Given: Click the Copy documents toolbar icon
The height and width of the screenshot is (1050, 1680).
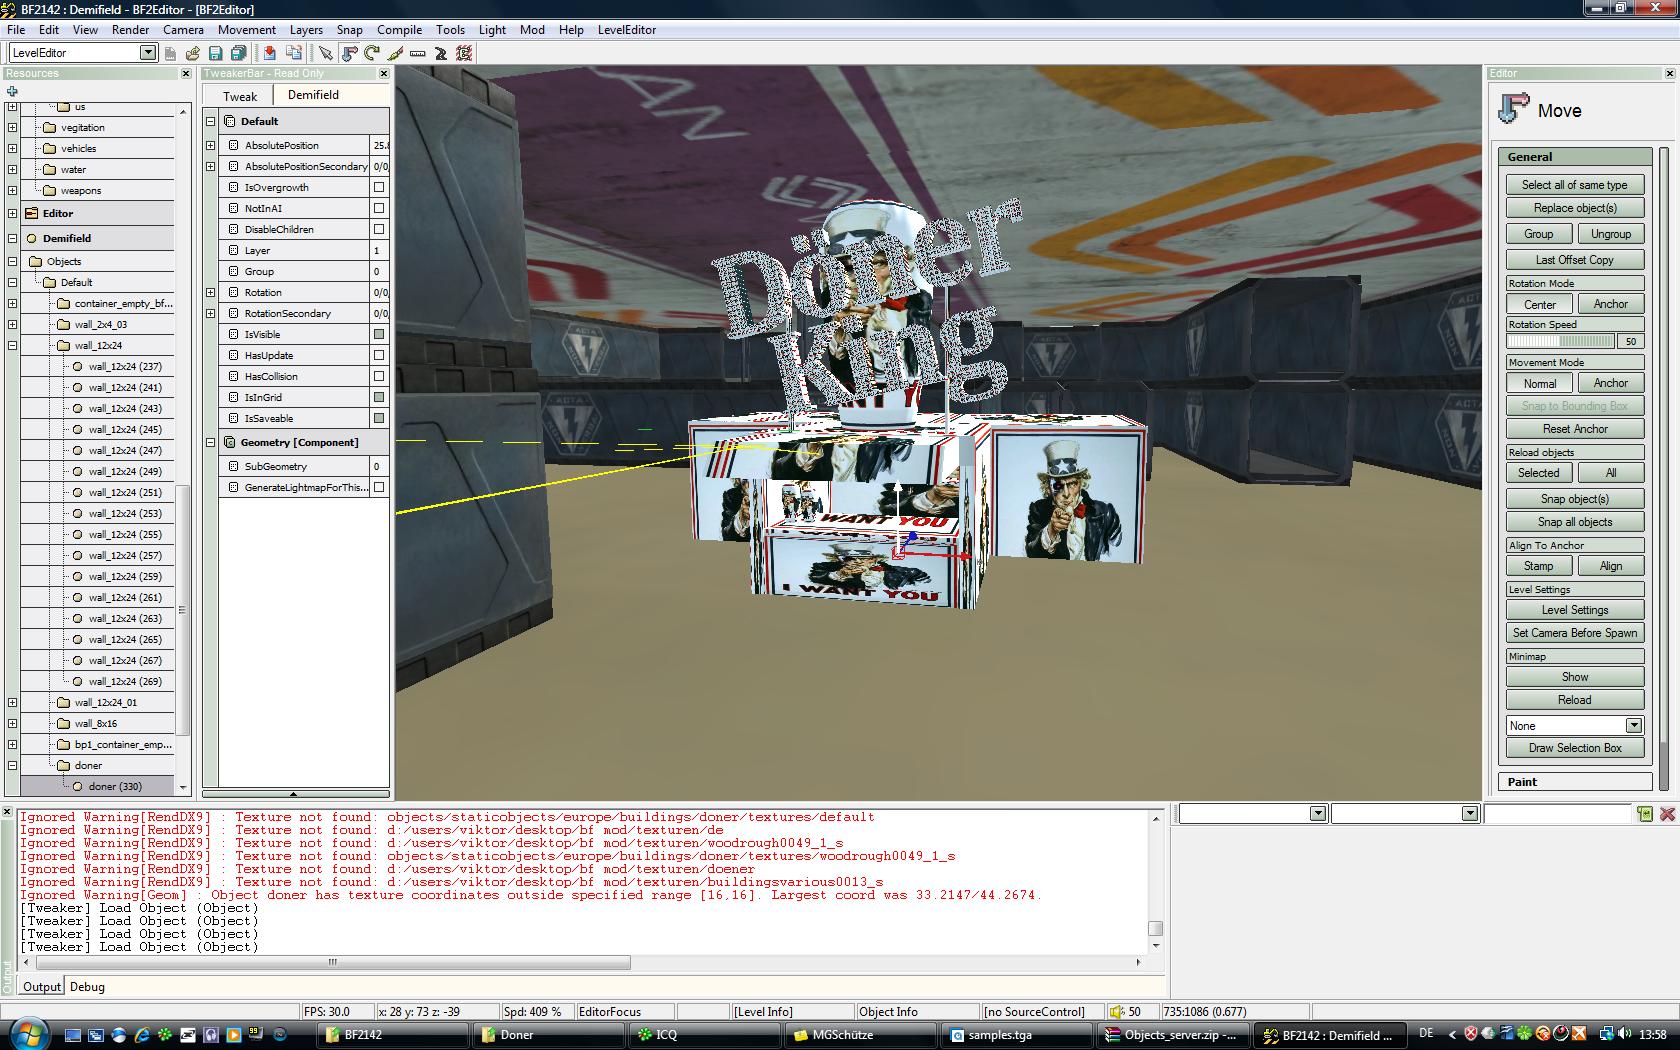Looking at the screenshot, I should pos(294,53).
